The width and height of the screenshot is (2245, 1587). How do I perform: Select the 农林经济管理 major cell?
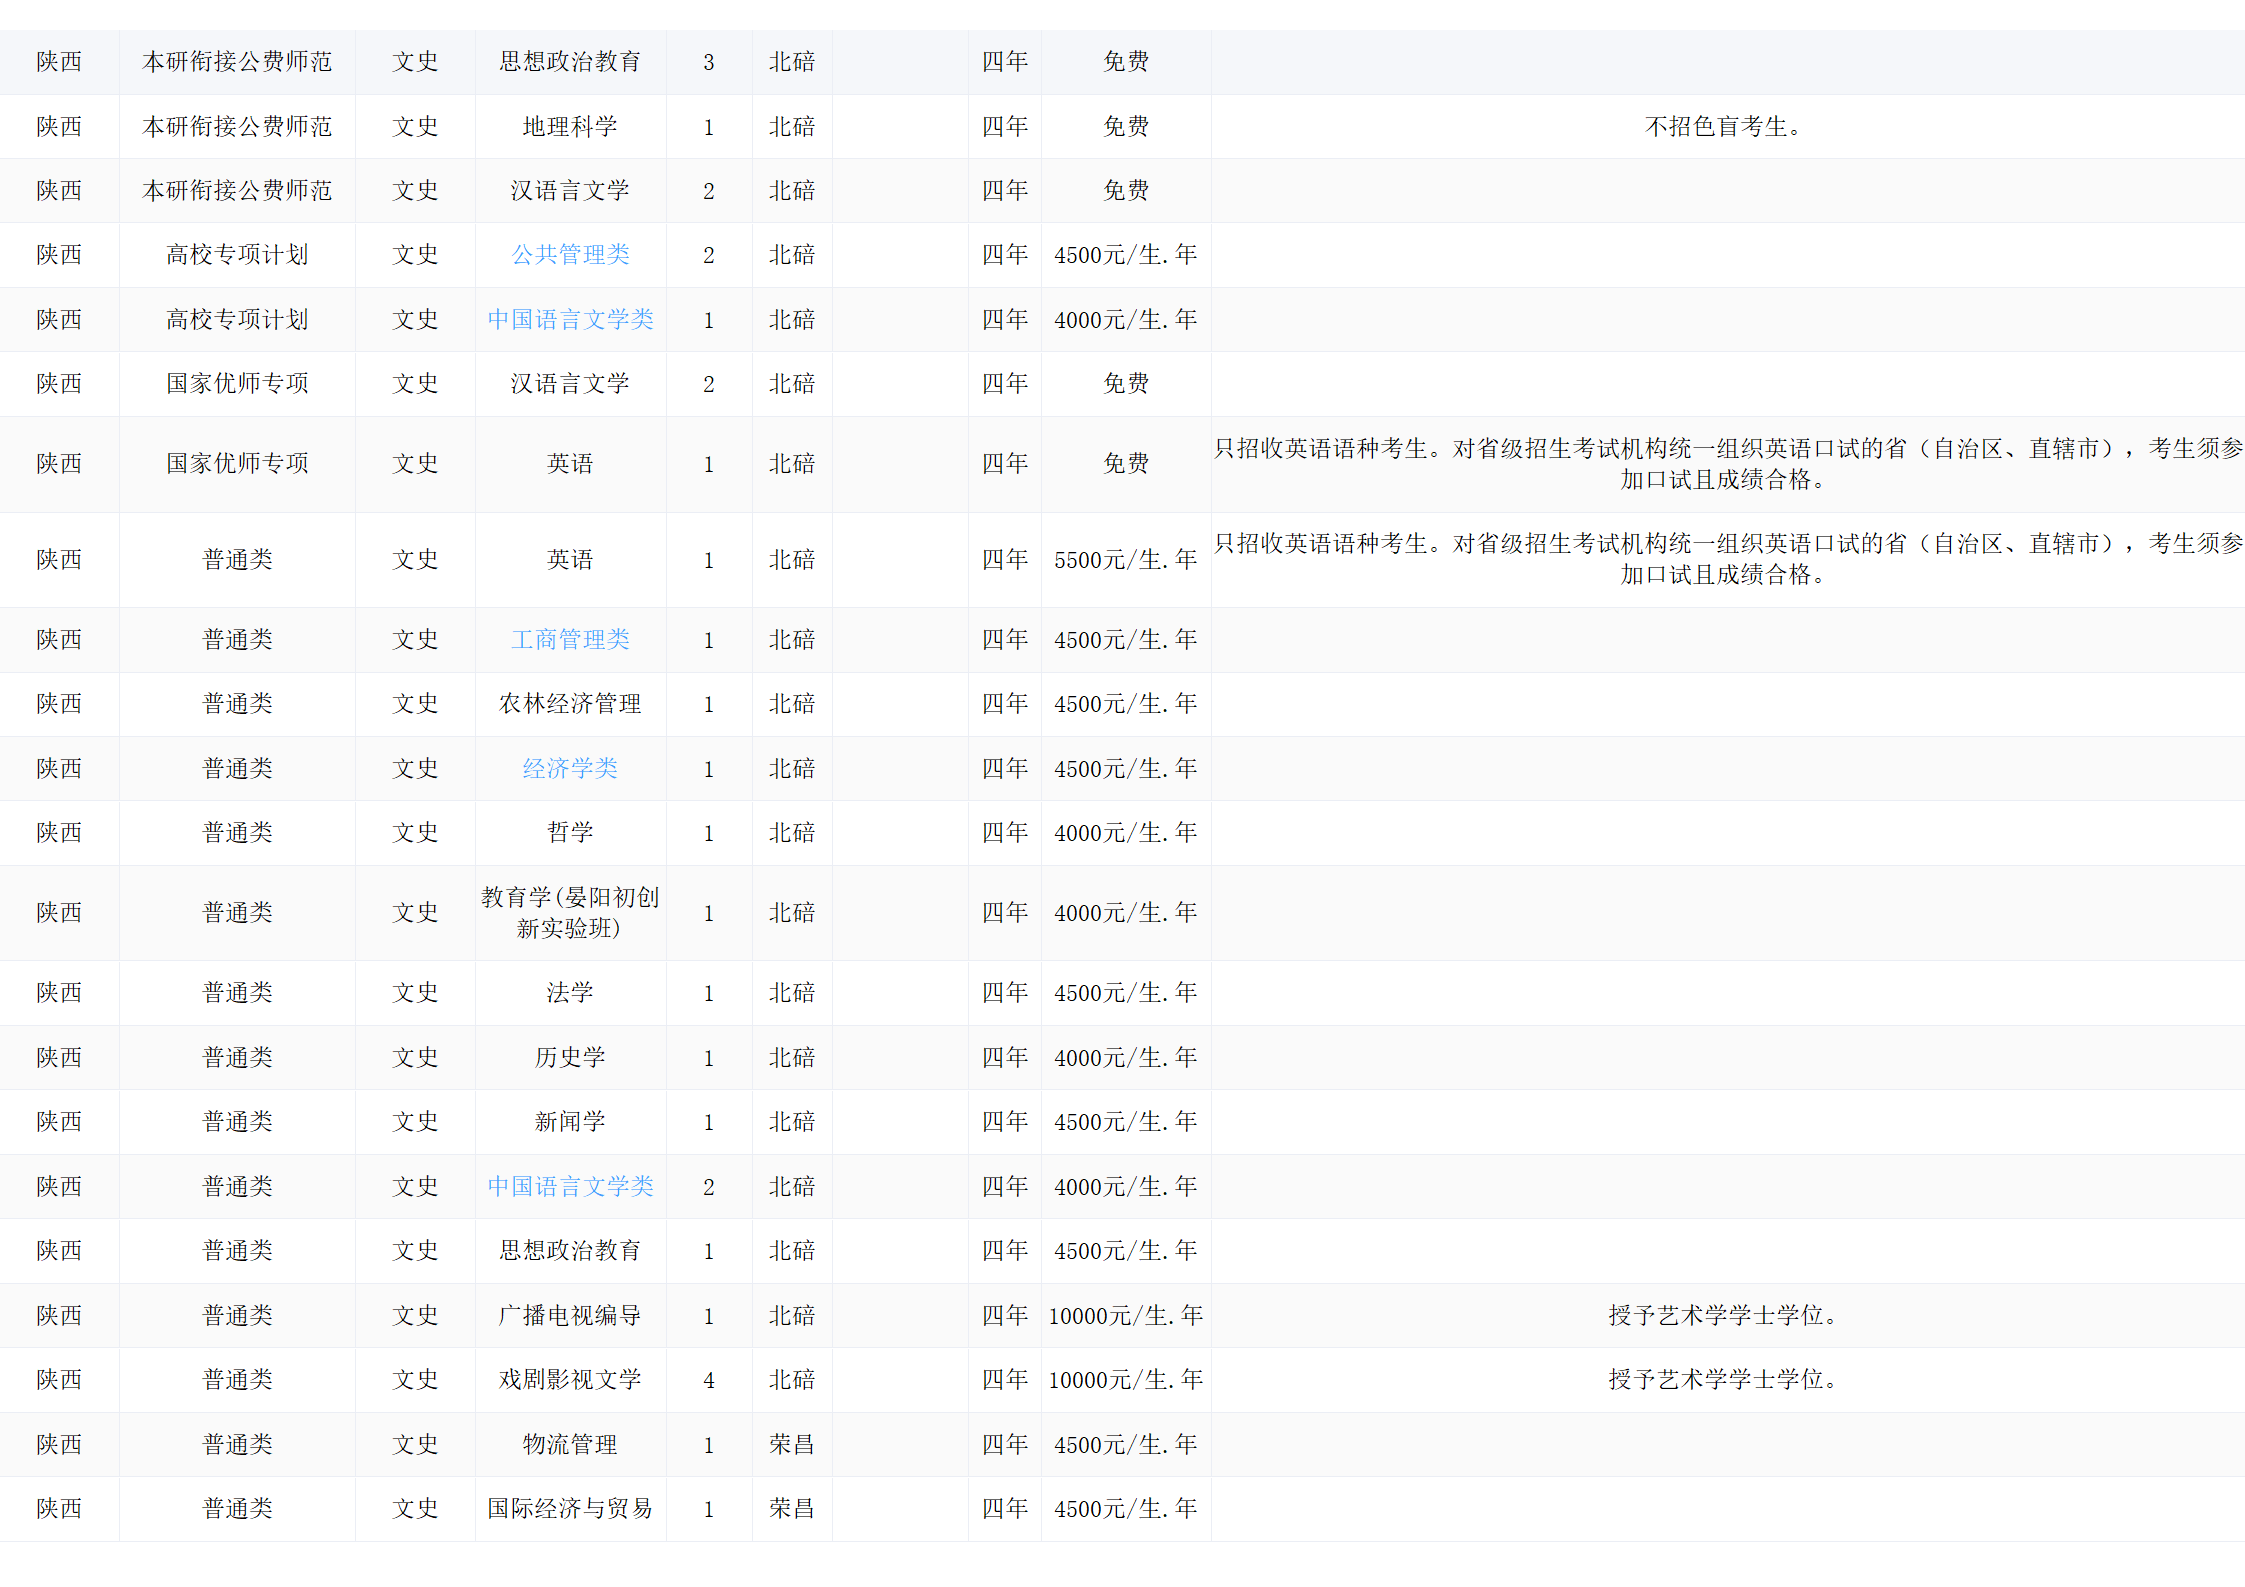(570, 704)
